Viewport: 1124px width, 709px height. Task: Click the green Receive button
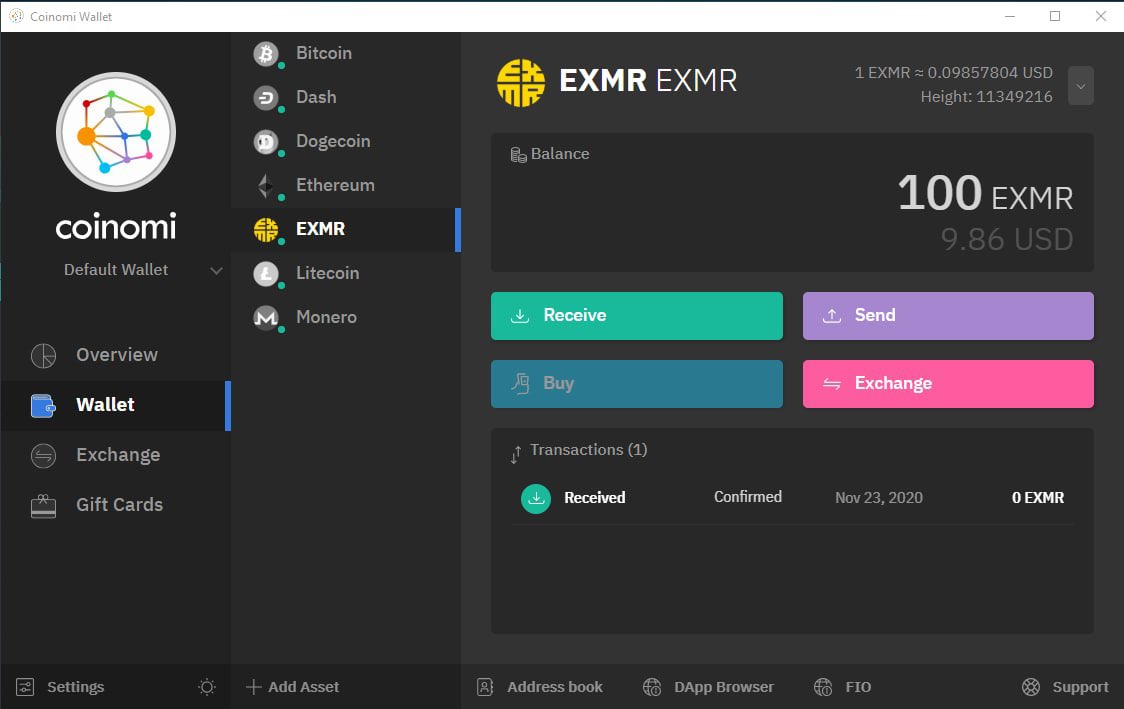click(x=637, y=316)
